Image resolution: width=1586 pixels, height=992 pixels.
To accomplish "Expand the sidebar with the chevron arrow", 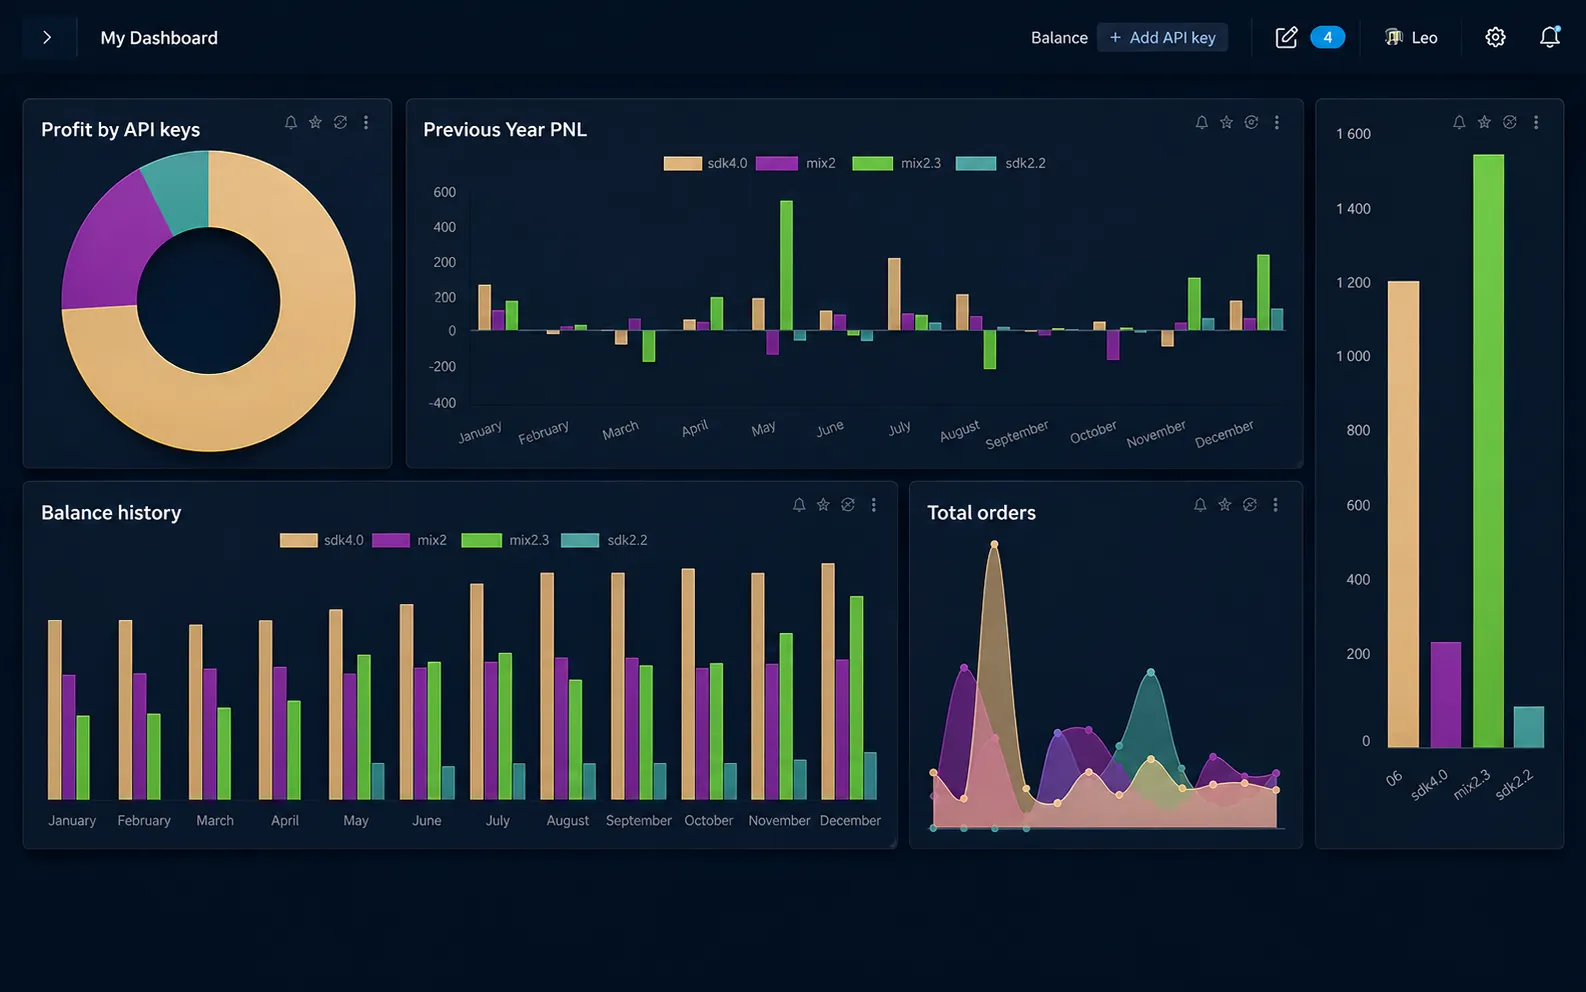I will pyautogui.click(x=47, y=38).
